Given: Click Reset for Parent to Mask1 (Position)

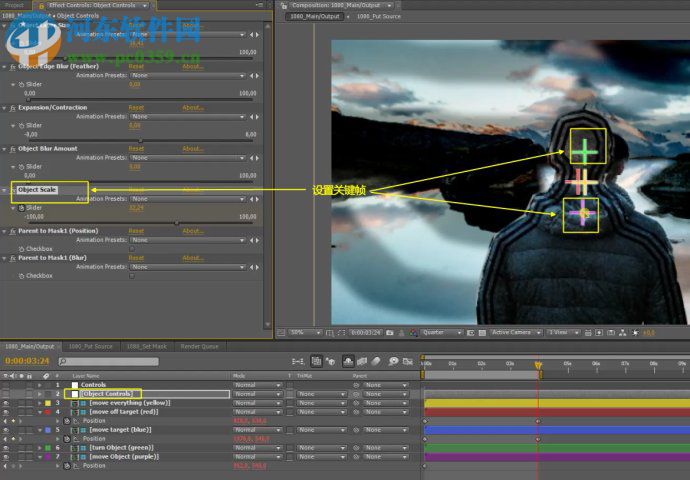Looking at the screenshot, I should [136, 231].
